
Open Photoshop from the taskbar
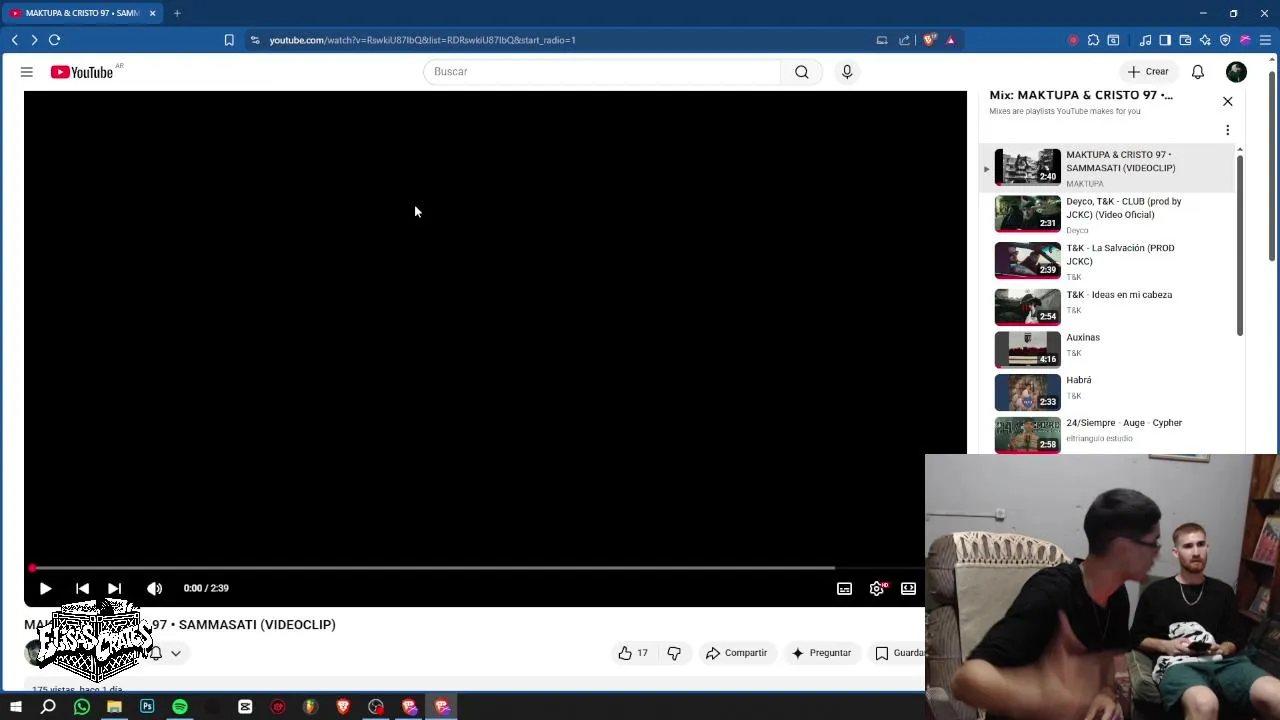(147, 707)
